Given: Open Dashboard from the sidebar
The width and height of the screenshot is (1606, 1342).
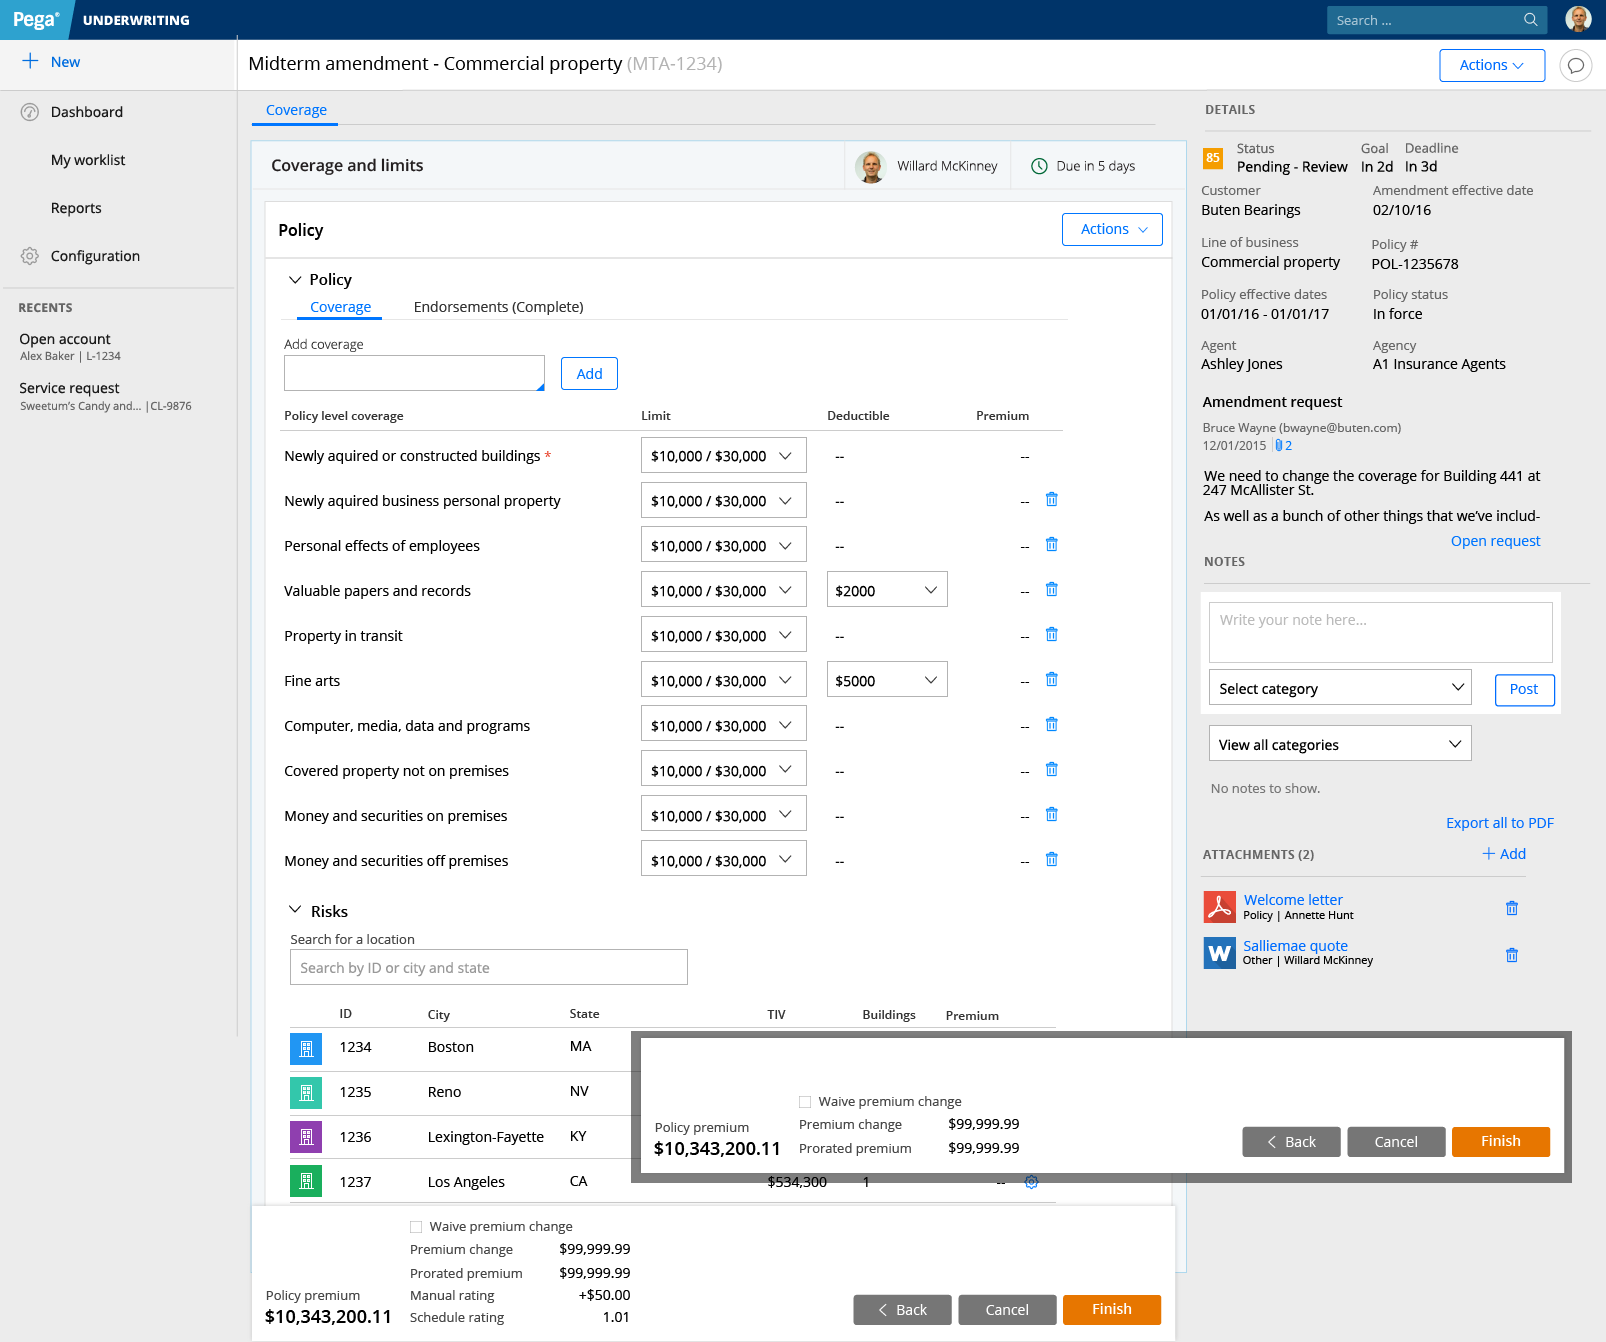Looking at the screenshot, I should coord(87,112).
